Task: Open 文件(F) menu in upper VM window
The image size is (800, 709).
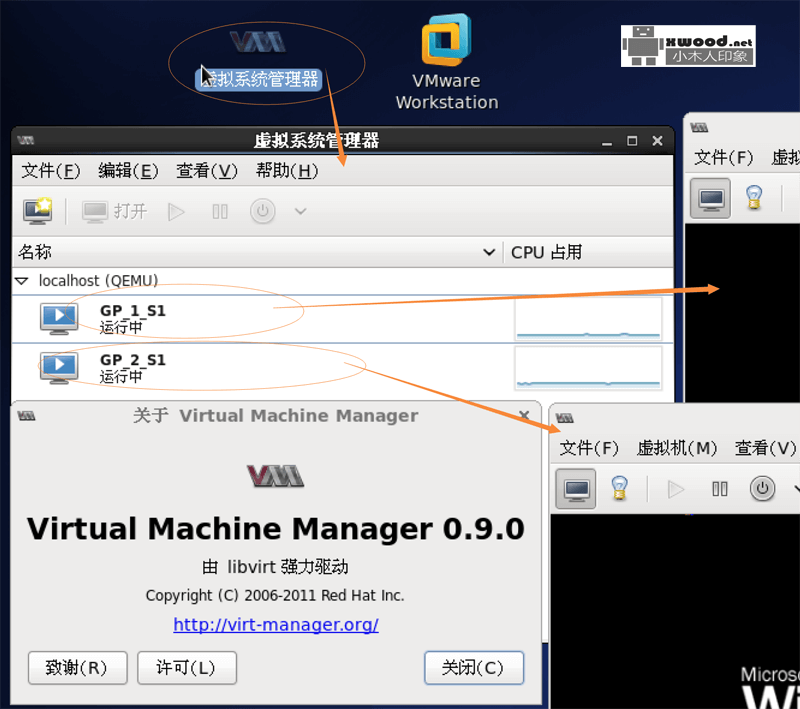Action: (723, 157)
